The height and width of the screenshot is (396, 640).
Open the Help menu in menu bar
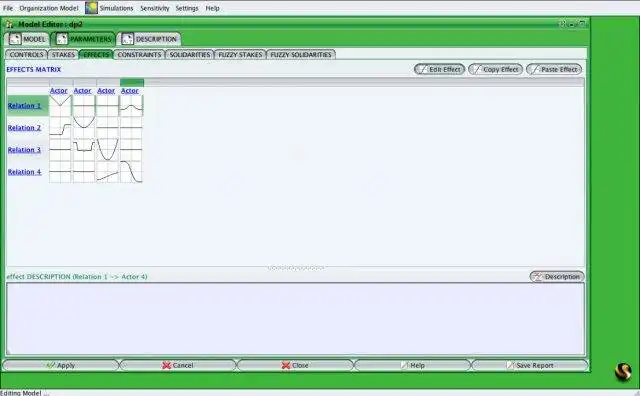point(212,8)
